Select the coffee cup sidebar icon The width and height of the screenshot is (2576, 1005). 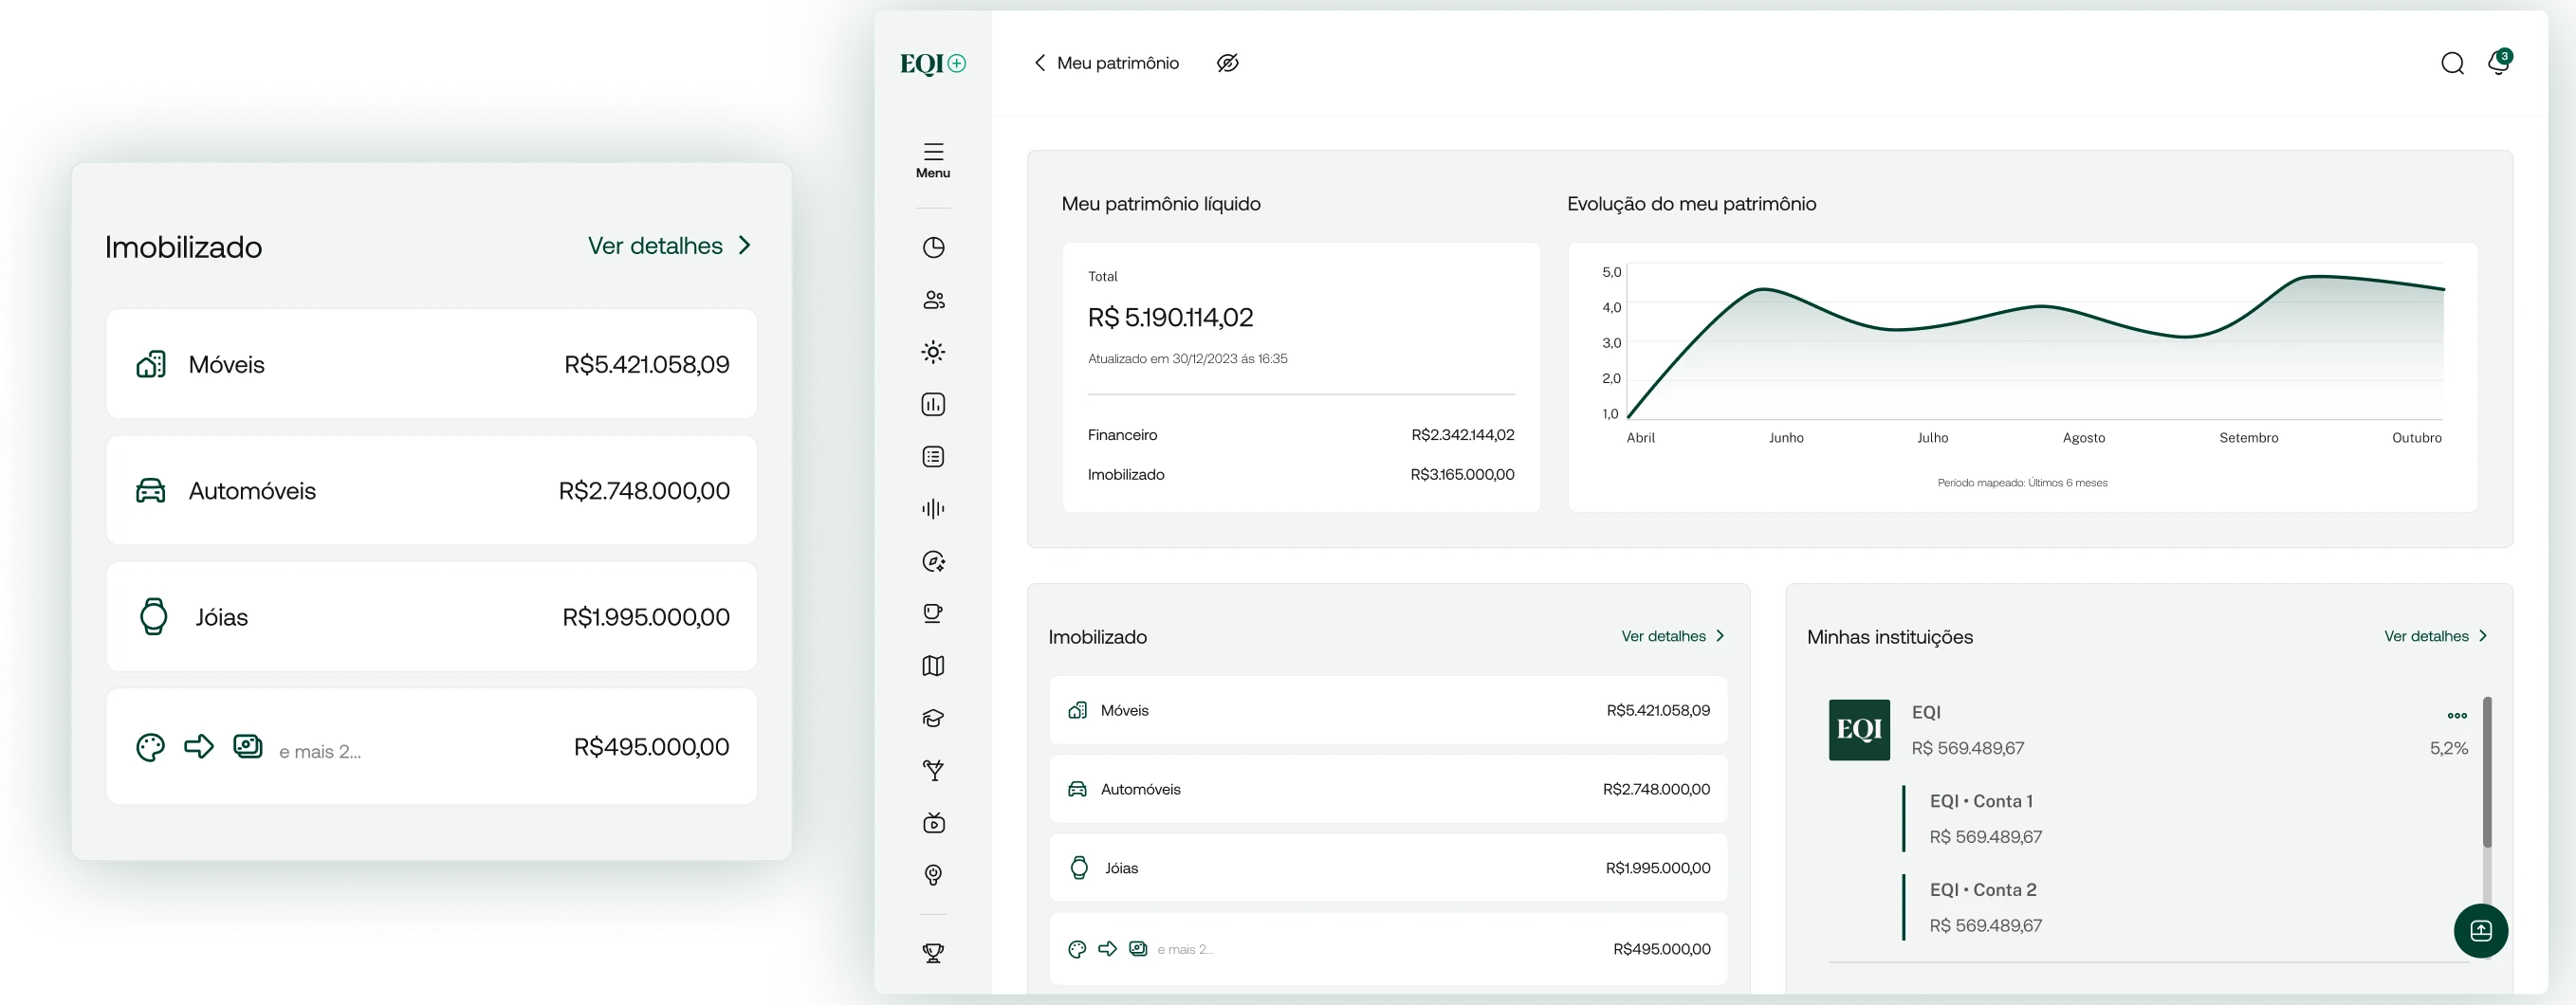pos(933,613)
